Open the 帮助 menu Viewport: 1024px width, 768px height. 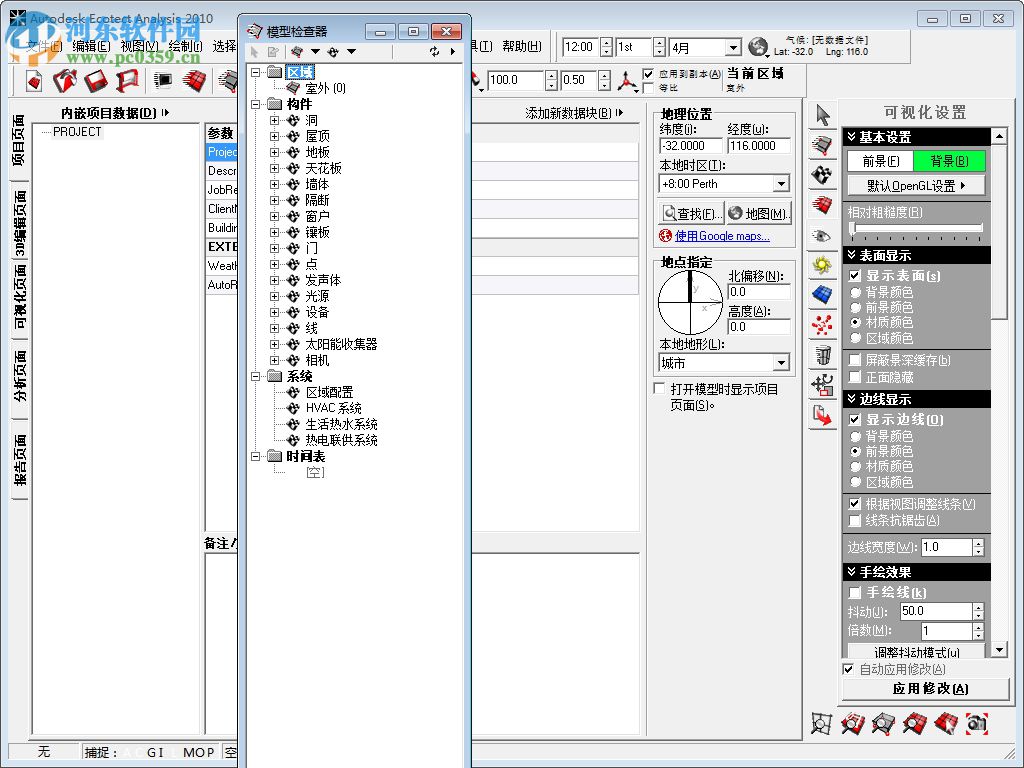521,46
